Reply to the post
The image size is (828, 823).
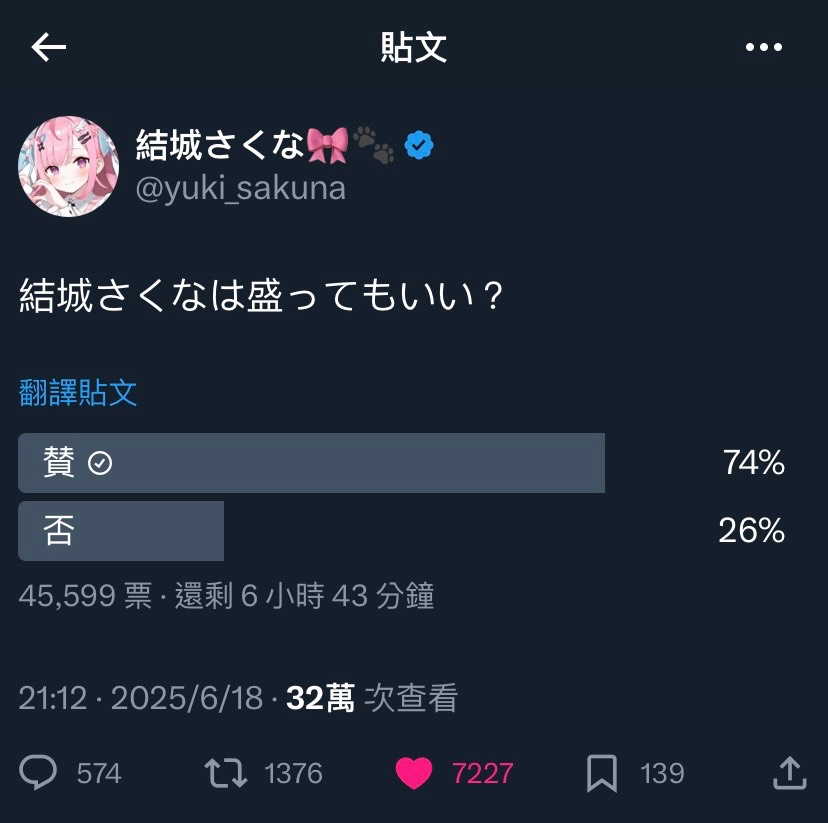(x=40, y=772)
